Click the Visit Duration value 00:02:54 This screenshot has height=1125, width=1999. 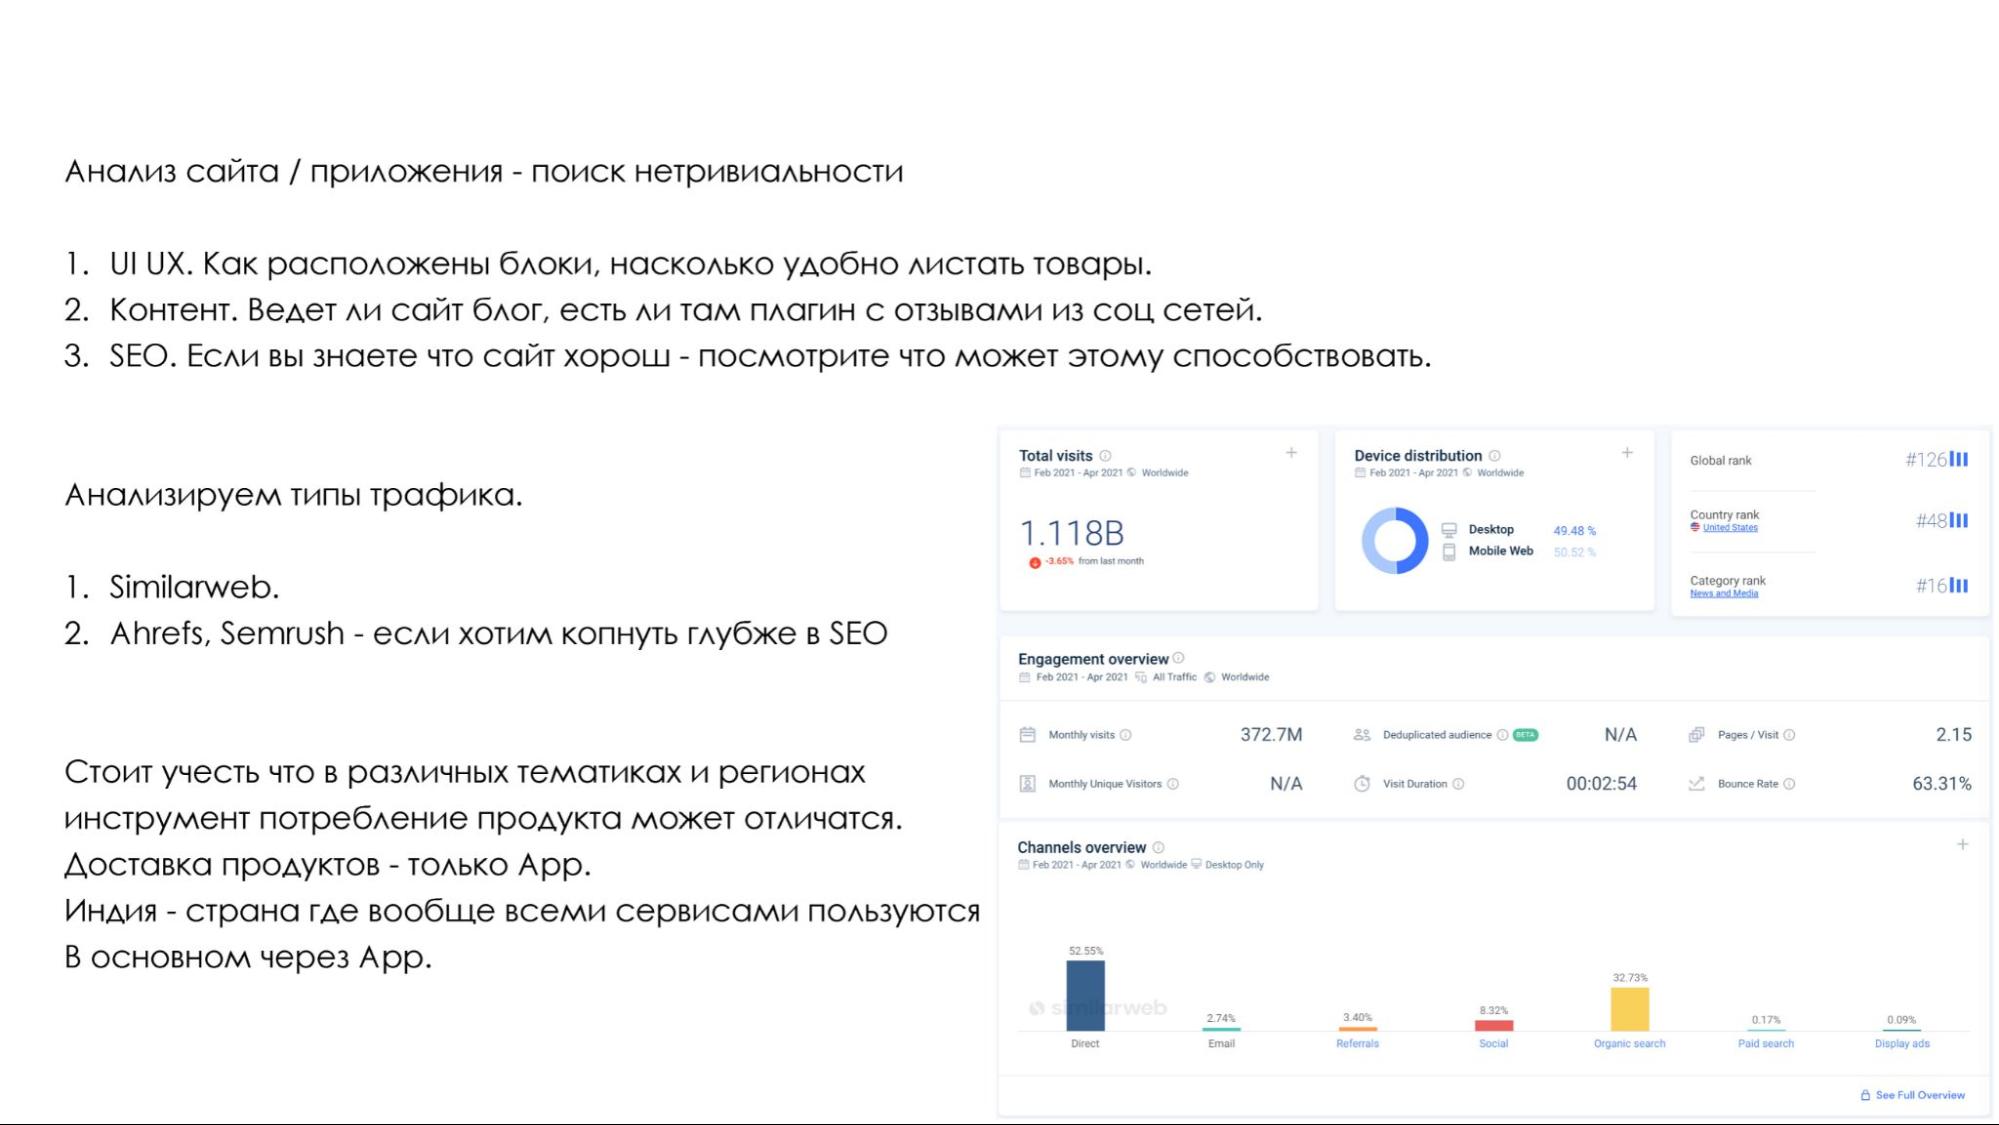[x=1601, y=784]
